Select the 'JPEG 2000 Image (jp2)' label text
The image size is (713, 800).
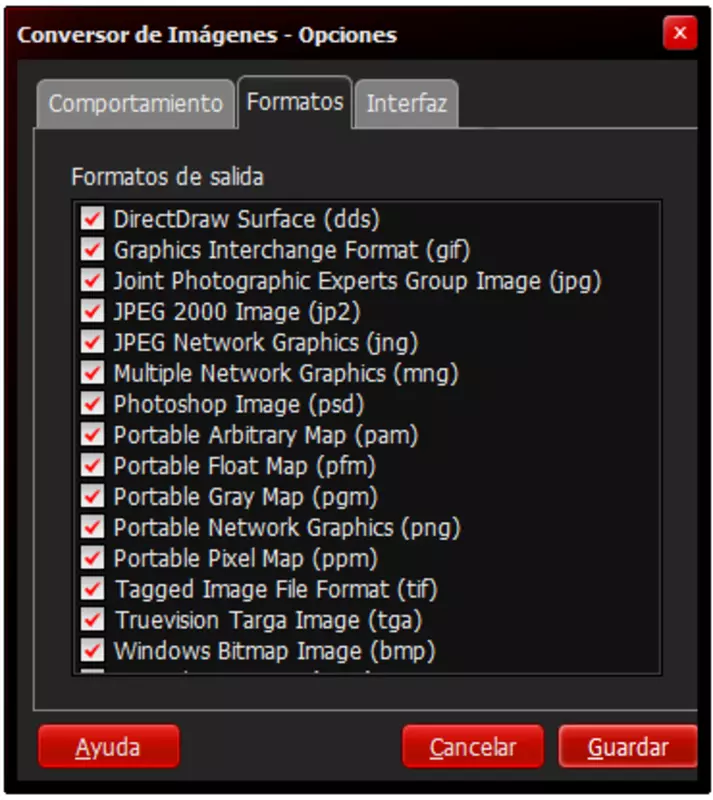(237, 312)
